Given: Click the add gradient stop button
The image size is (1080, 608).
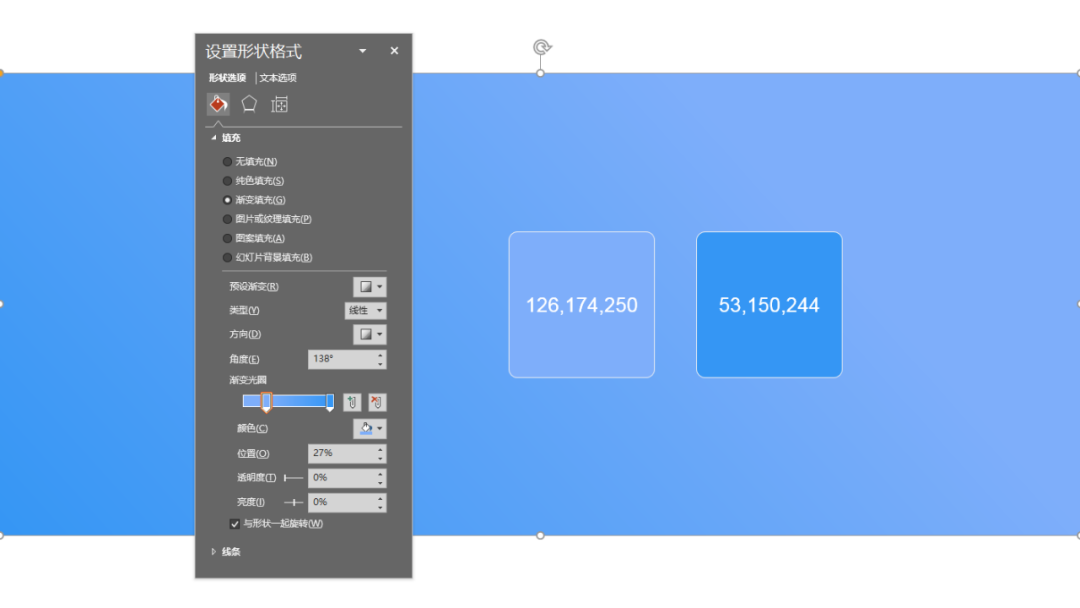Looking at the screenshot, I should click(352, 402).
